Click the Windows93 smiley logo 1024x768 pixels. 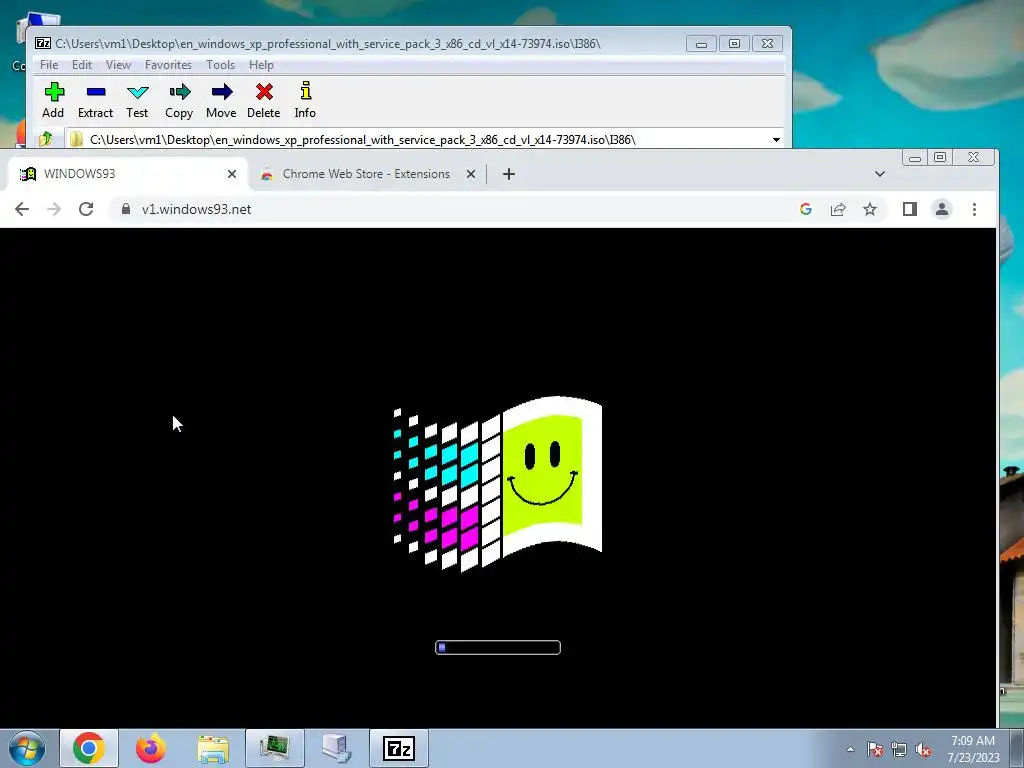click(497, 483)
